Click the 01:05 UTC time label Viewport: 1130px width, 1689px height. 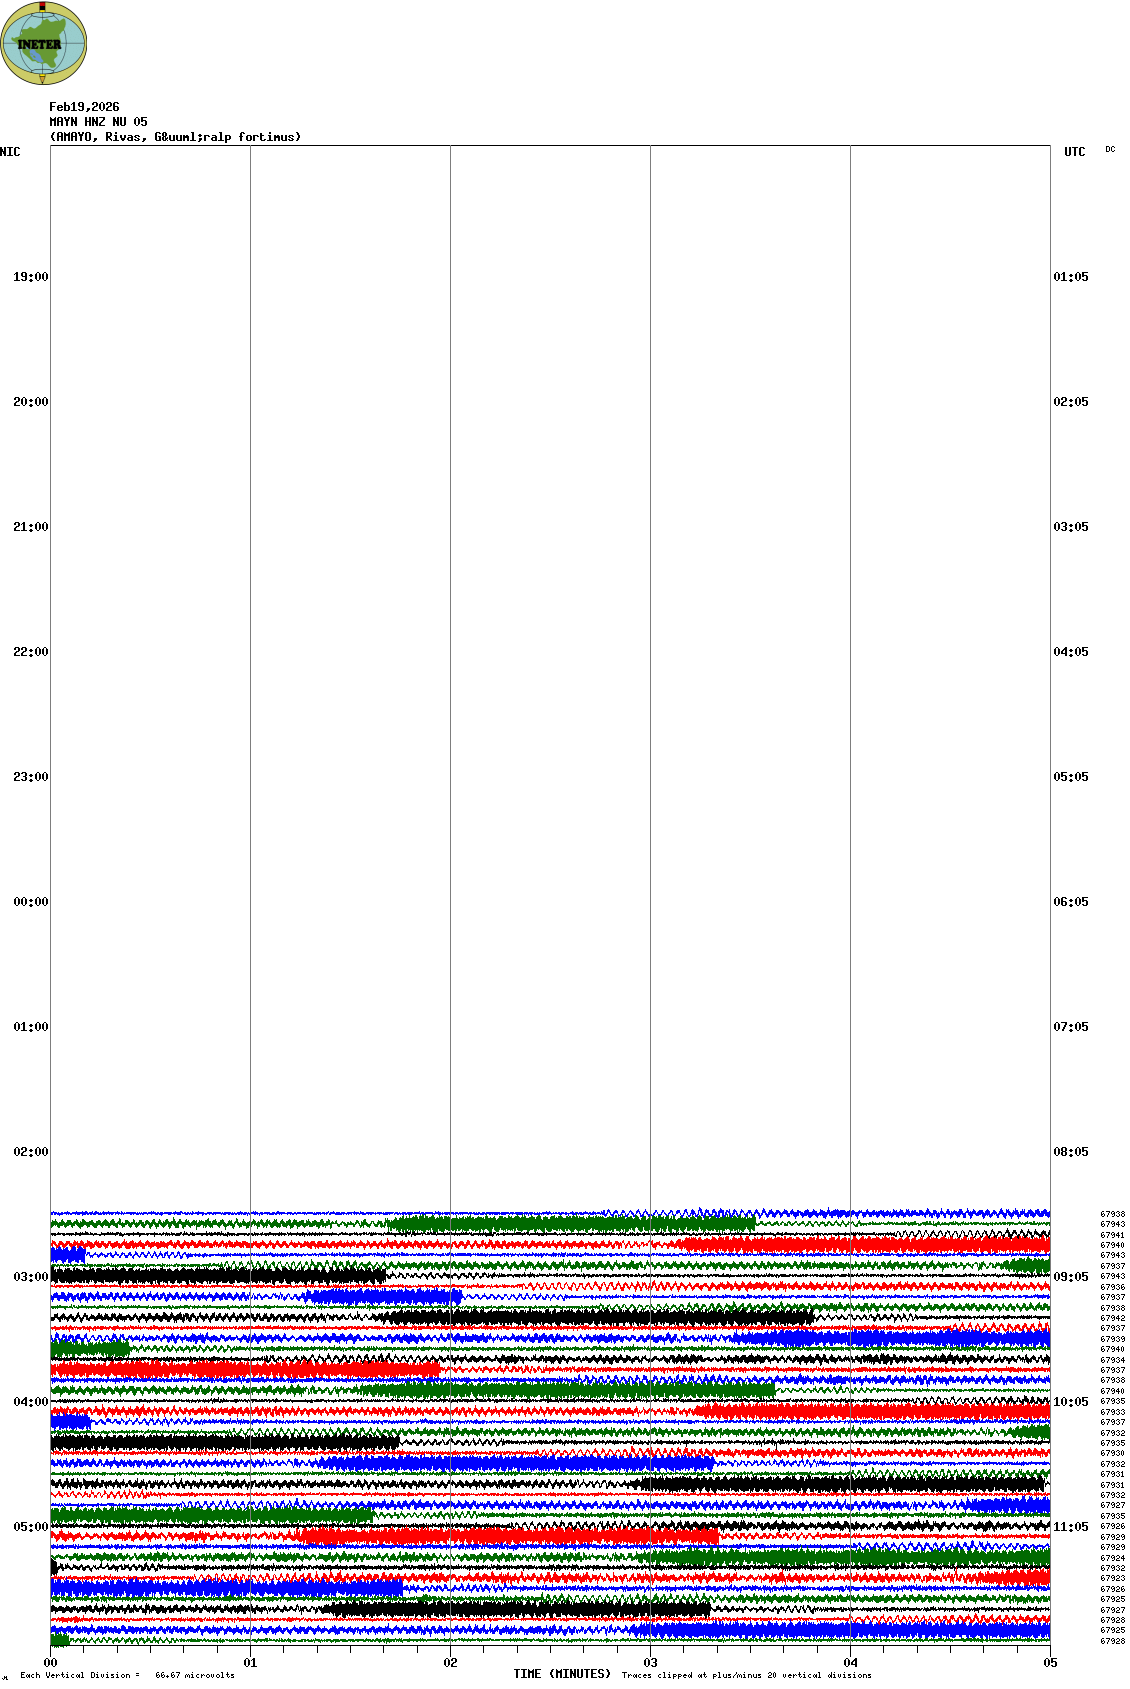[1070, 277]
